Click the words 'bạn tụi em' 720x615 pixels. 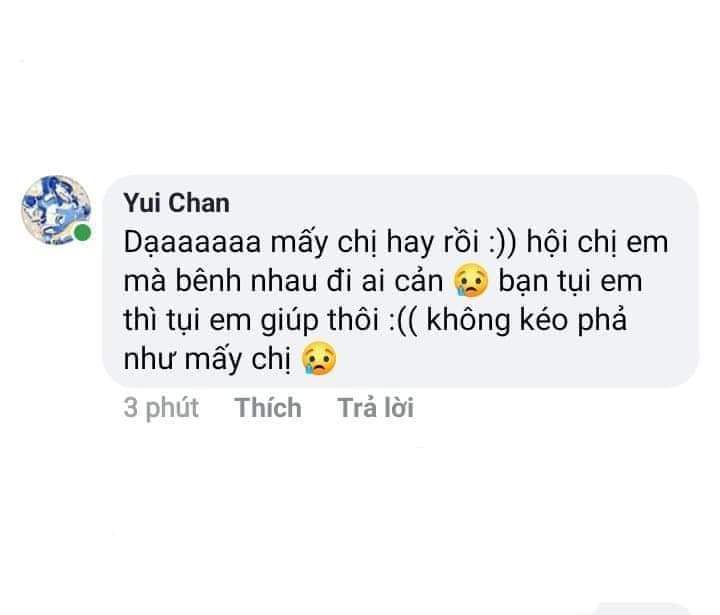570,282
